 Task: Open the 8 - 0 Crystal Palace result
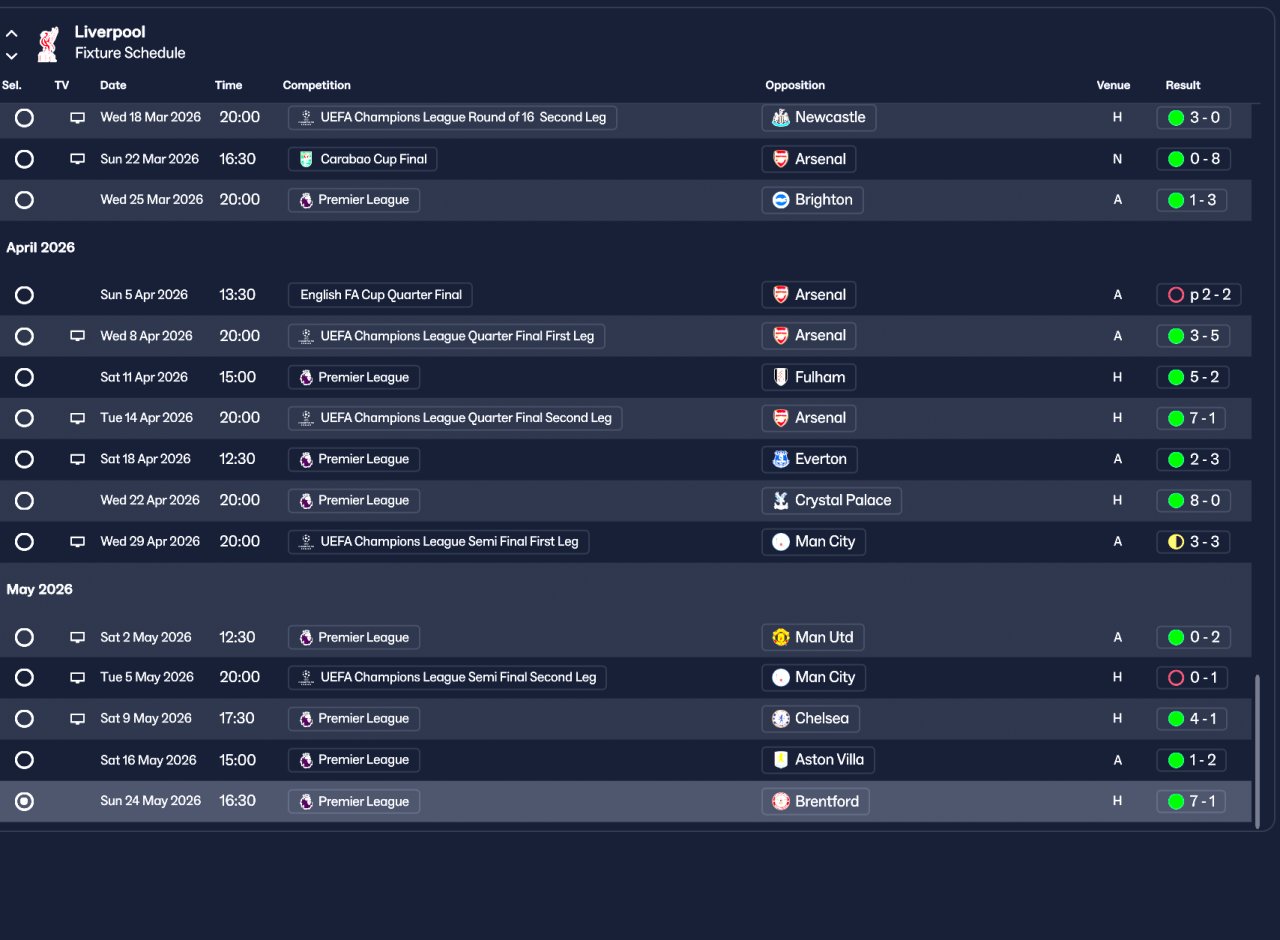1193,500
